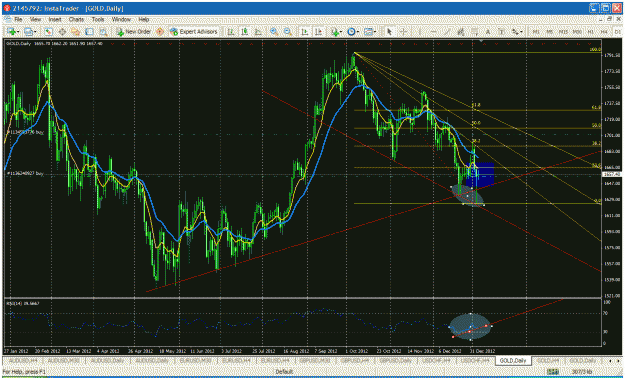Pick the equidistant channel tool
The height and width of the screenshot is (378, 625).
pos(460,32)
